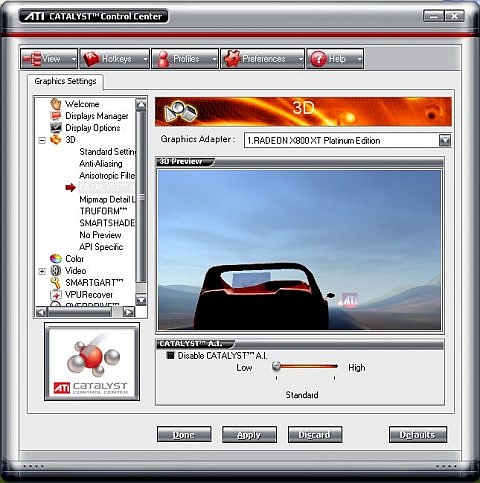Select TRUFORM tree item
The width and height of the screenshot is (480, 483).
coord(103,211)
